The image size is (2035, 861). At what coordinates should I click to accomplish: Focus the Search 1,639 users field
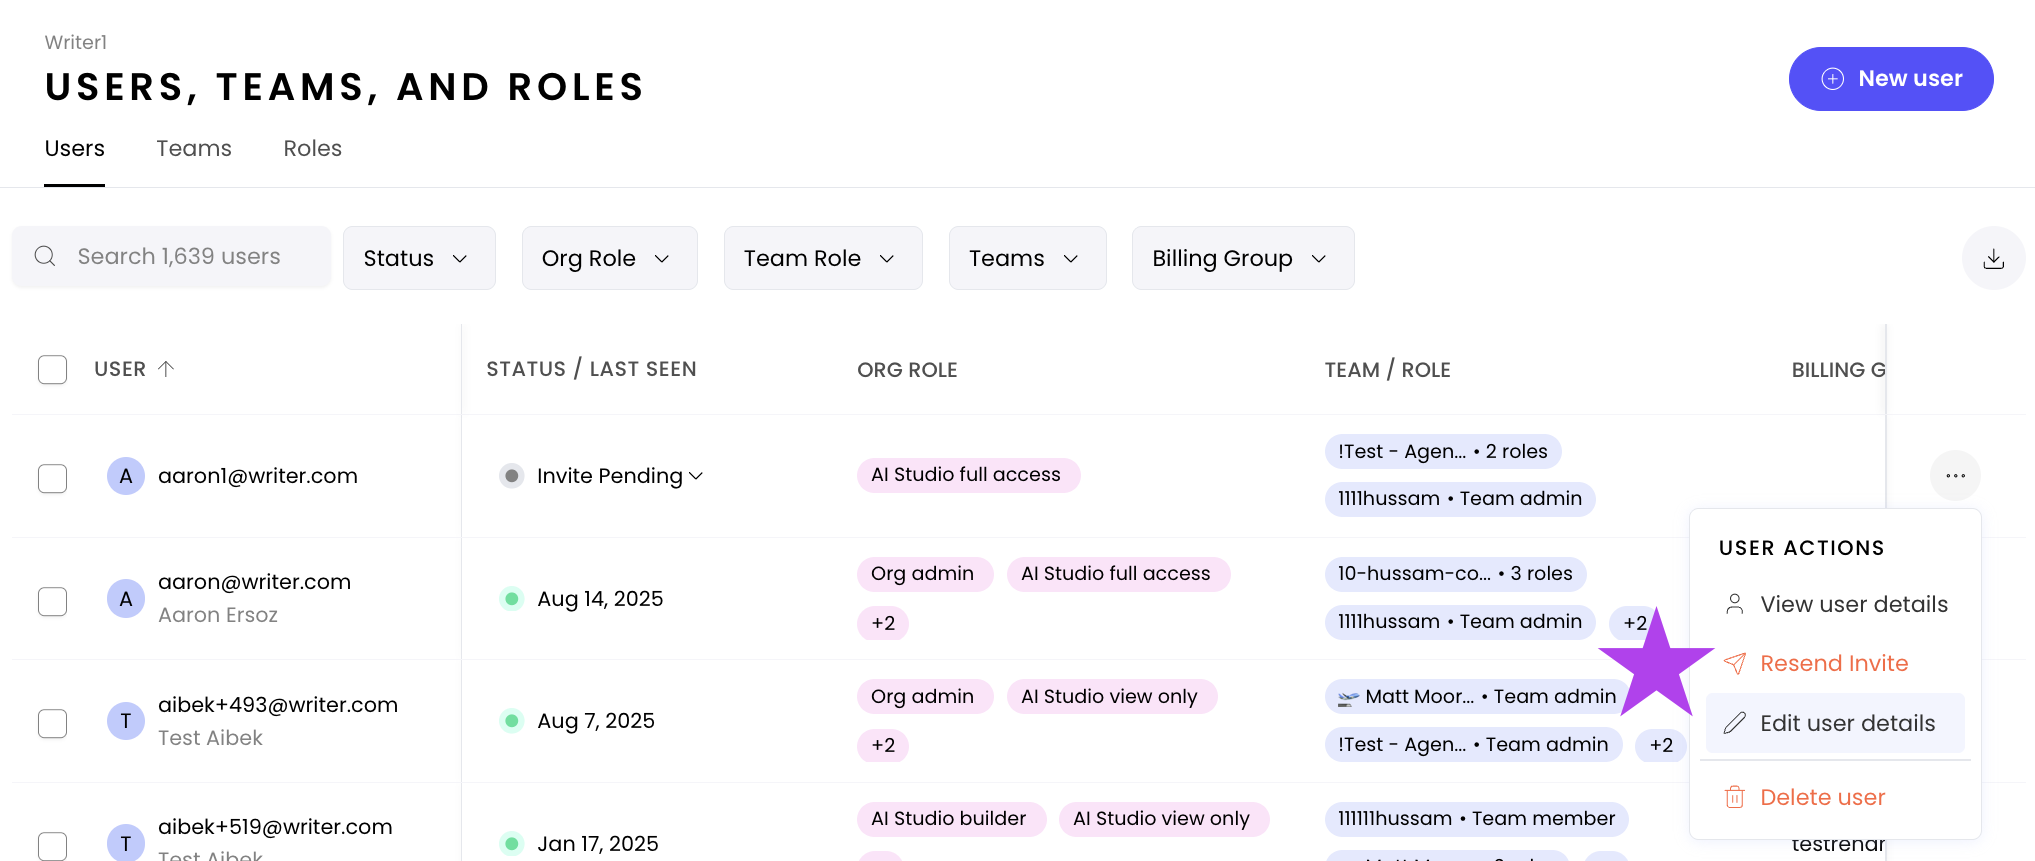180,257
